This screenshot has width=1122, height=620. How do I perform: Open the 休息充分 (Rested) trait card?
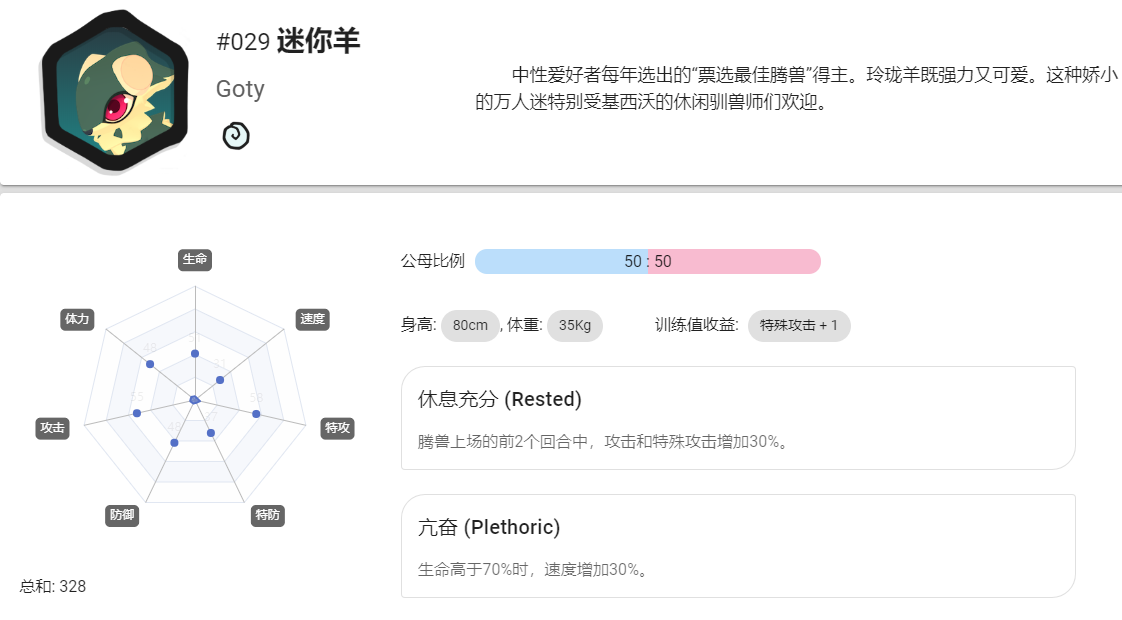[738, 418]
